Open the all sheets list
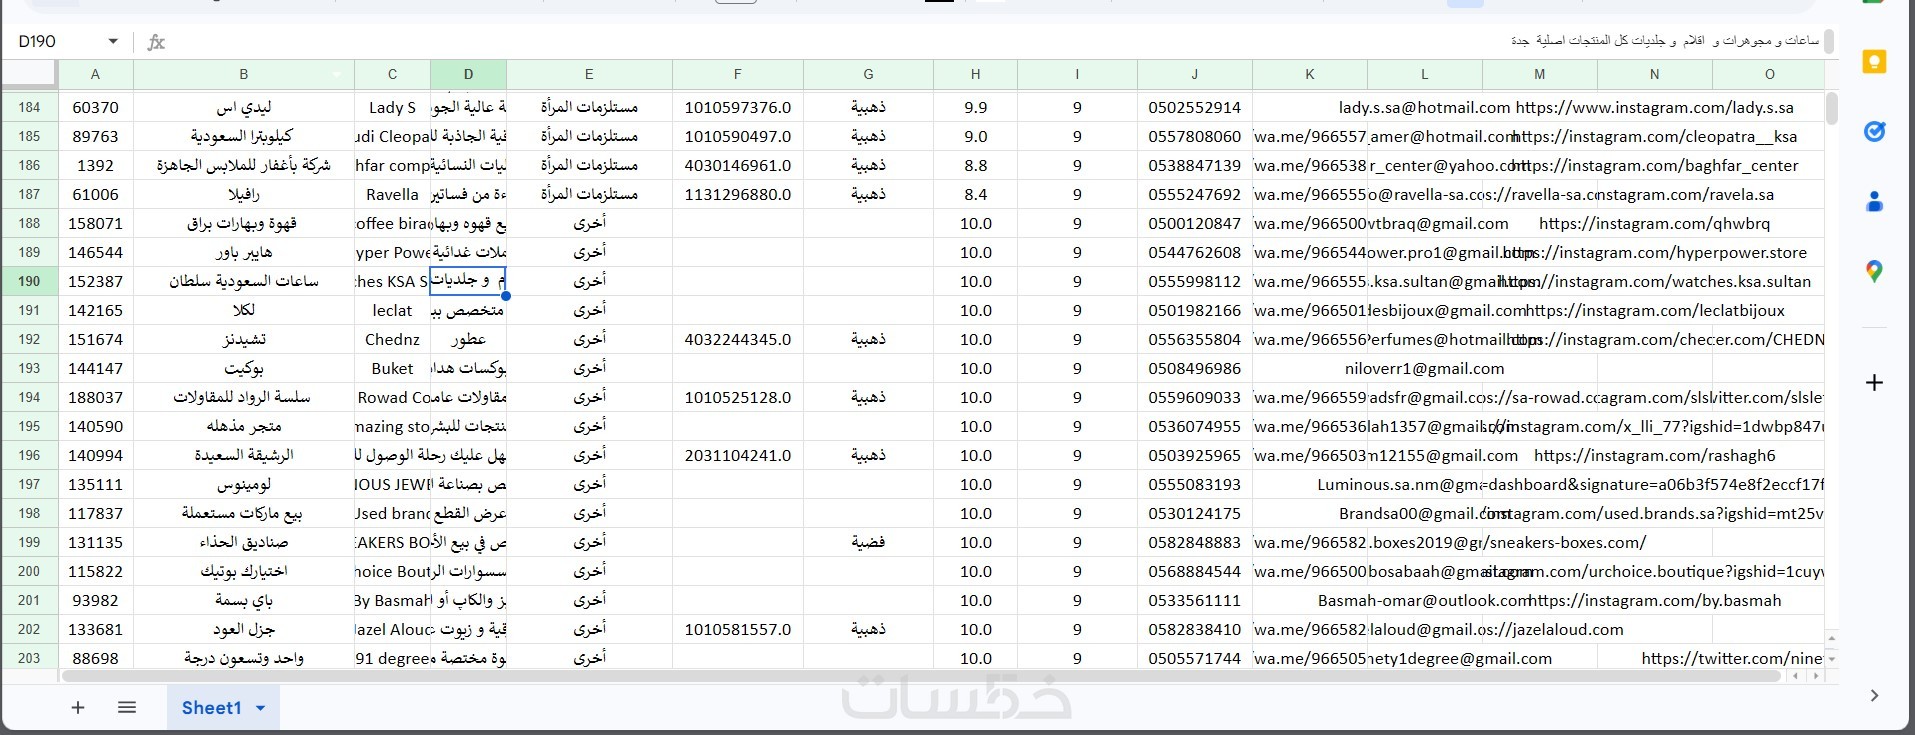This screenshot has height=735, width=1915. [127, 708]
